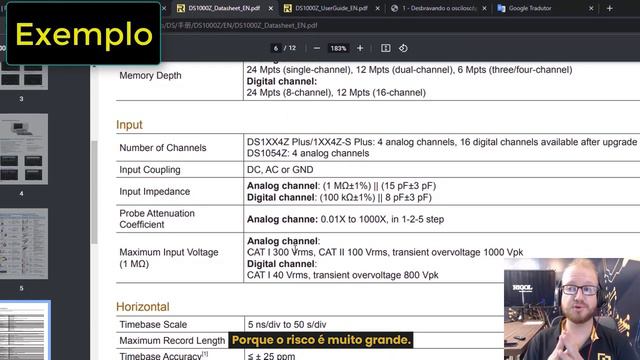
Task: Select page 5 thumbnail in sidebar
Action: (x=24, y=244)
